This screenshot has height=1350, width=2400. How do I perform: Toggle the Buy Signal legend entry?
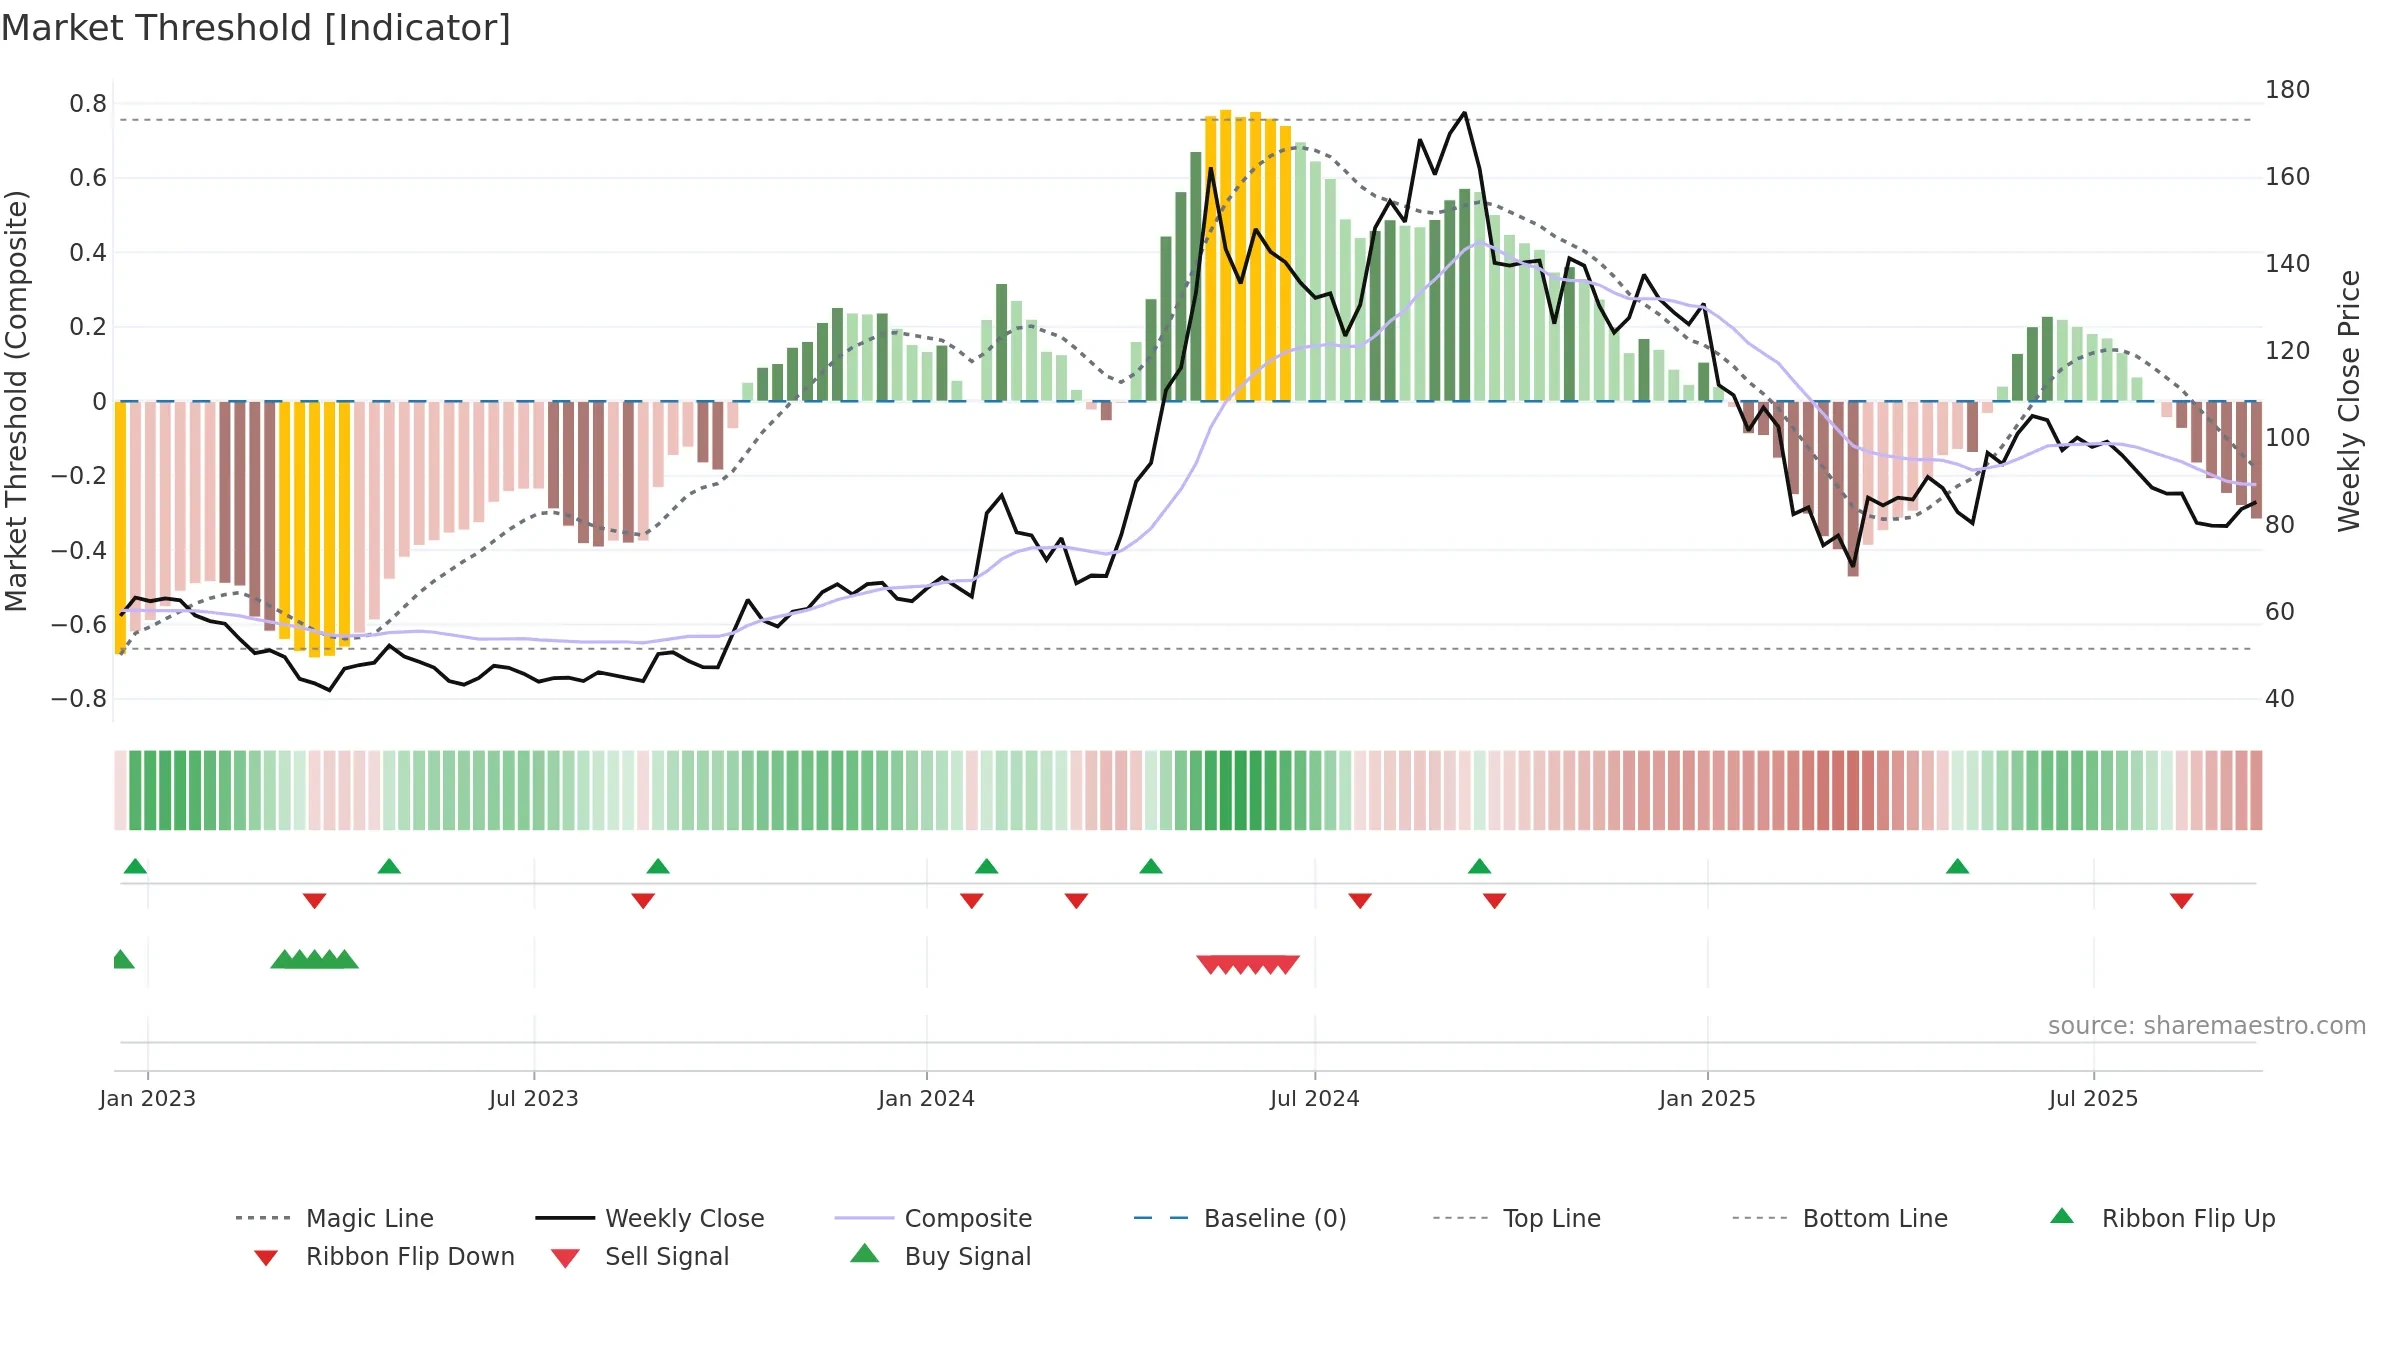pyautogui.click(x=940, y=1256)
